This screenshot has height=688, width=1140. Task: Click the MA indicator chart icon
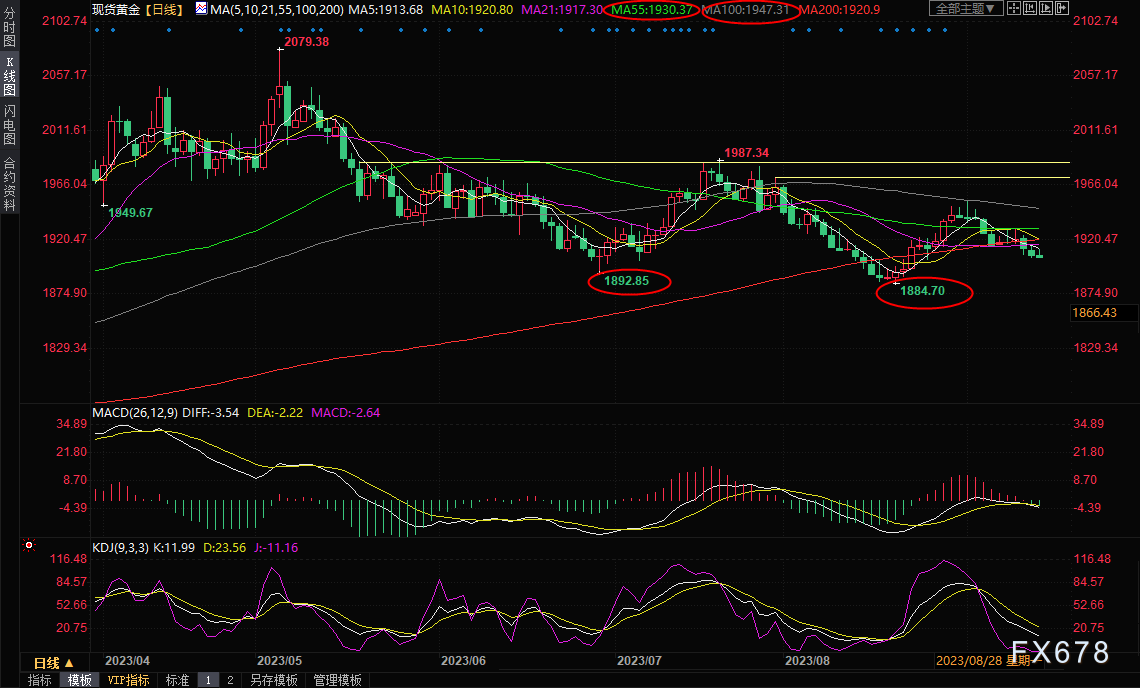point(201,9)
